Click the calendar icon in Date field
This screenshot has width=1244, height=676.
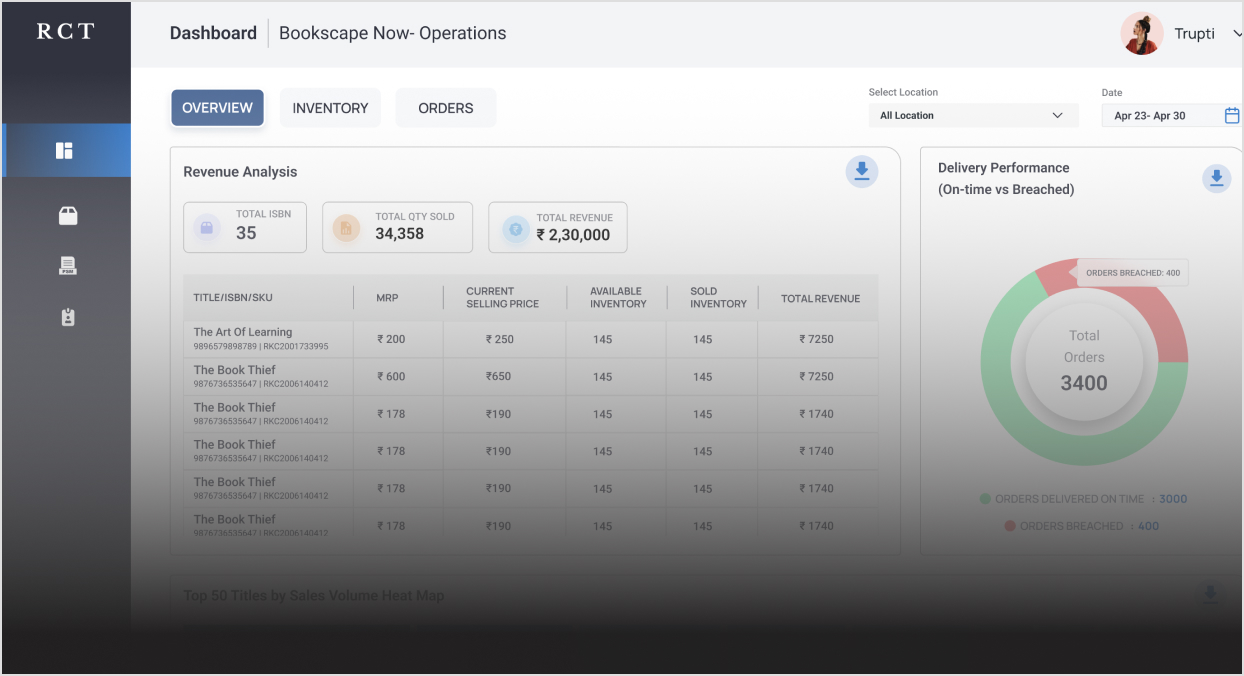point(1231,116)
